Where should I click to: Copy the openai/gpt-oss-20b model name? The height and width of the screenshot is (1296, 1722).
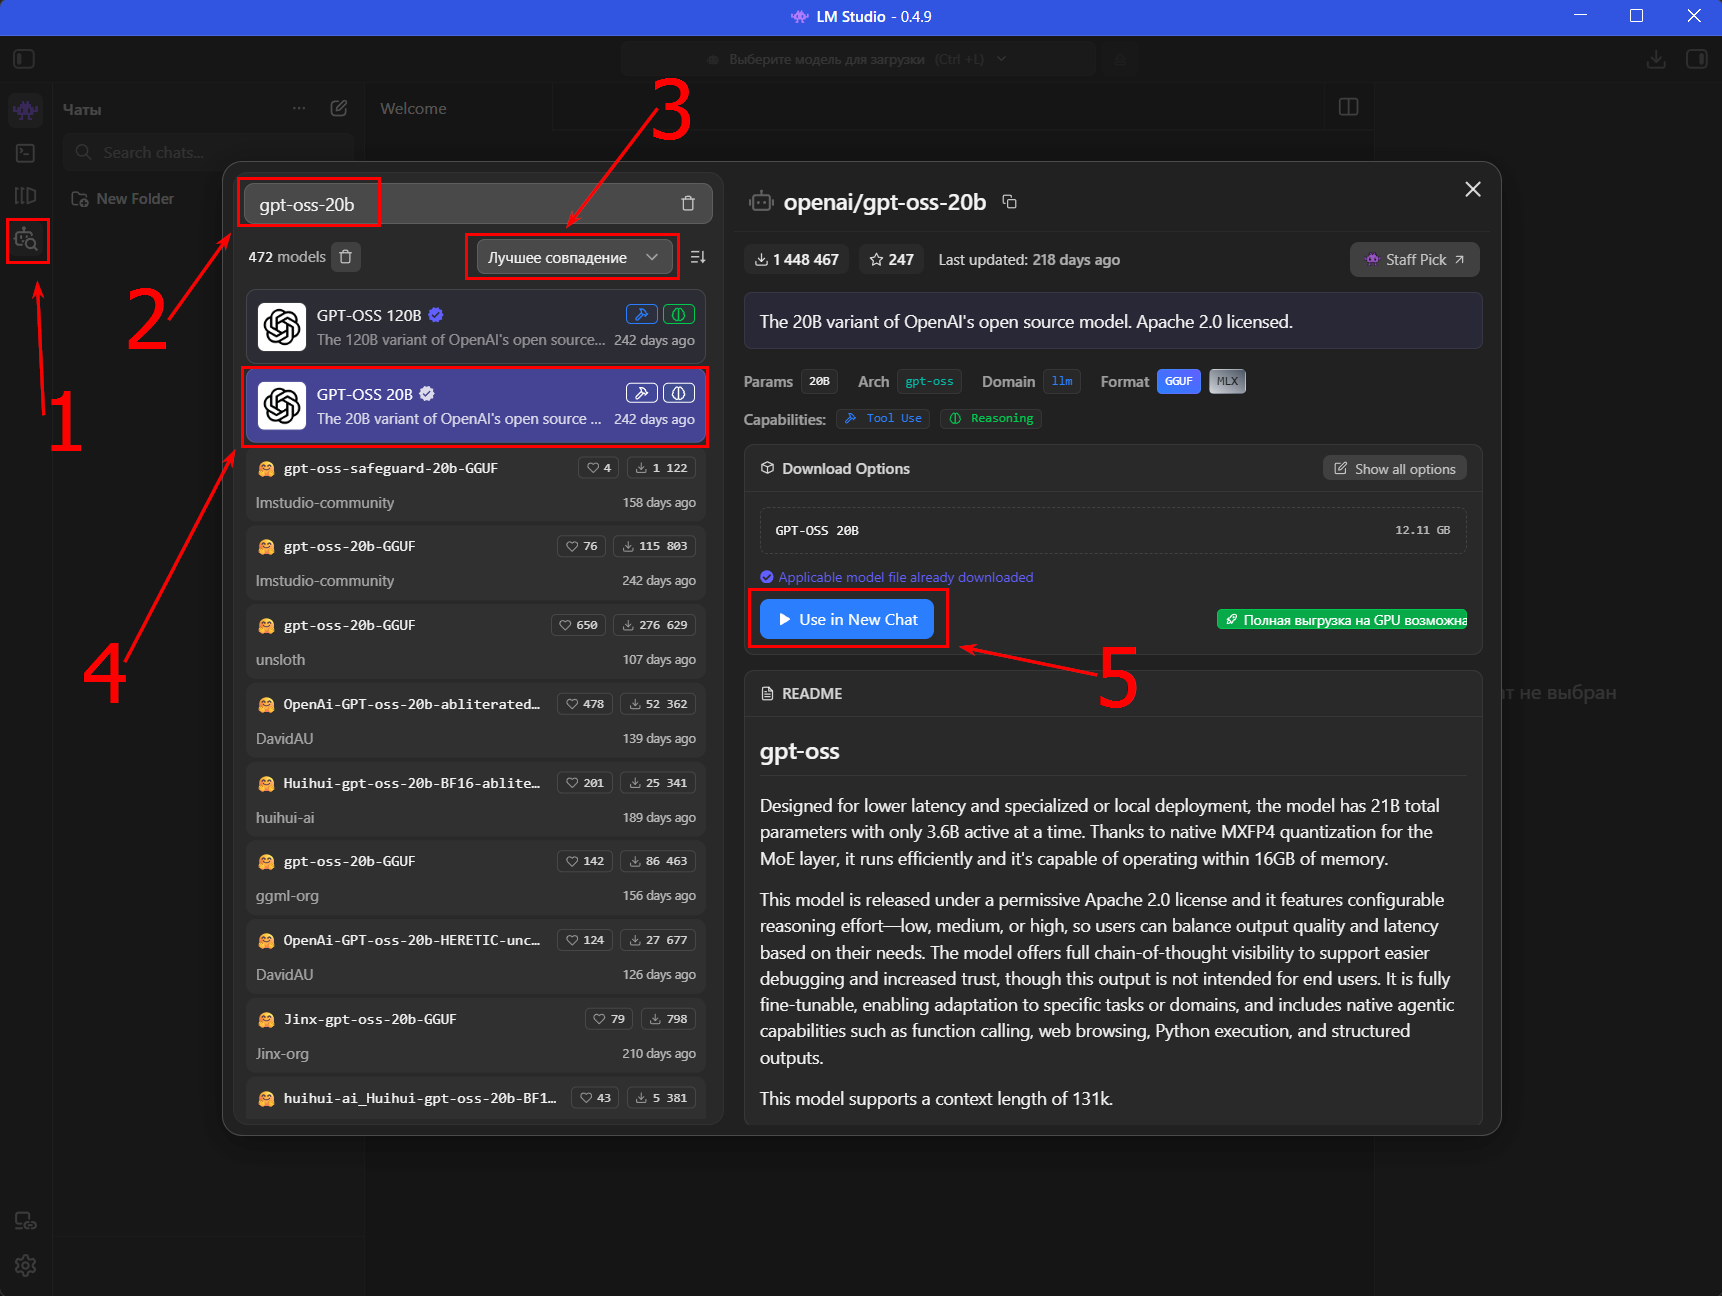point(1010,202)
